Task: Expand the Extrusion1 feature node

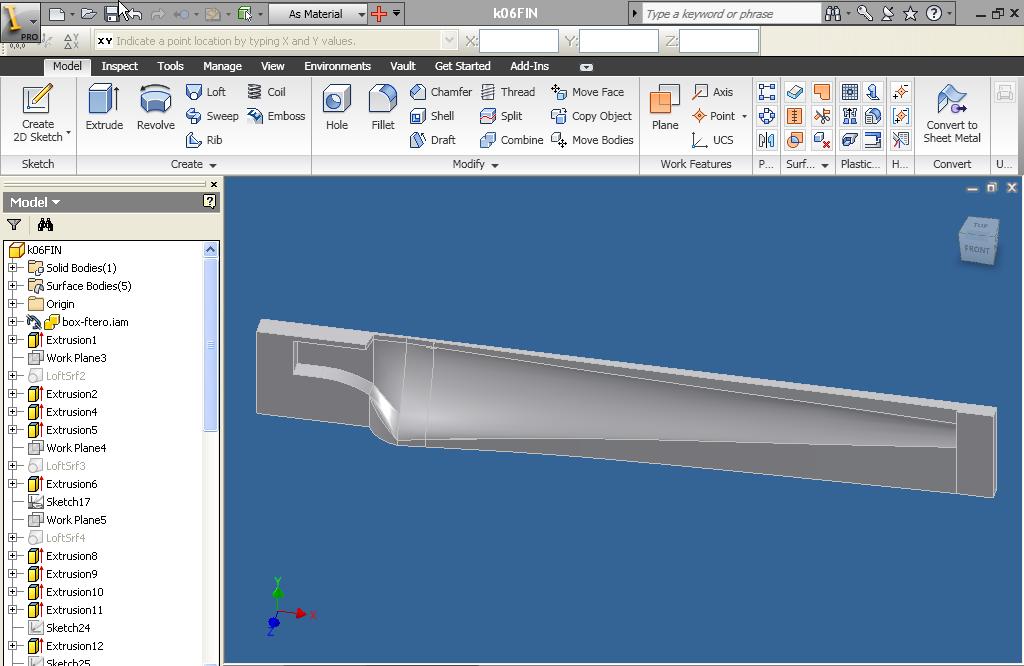Action: tap(12, 340)
